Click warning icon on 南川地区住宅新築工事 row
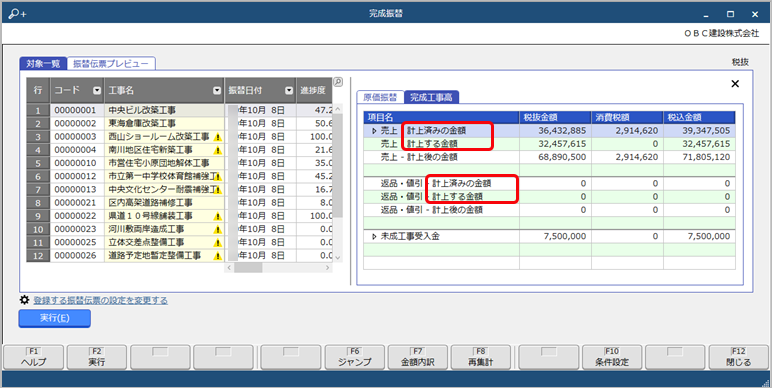The image size is (772, 388). (x=218, y=150)
